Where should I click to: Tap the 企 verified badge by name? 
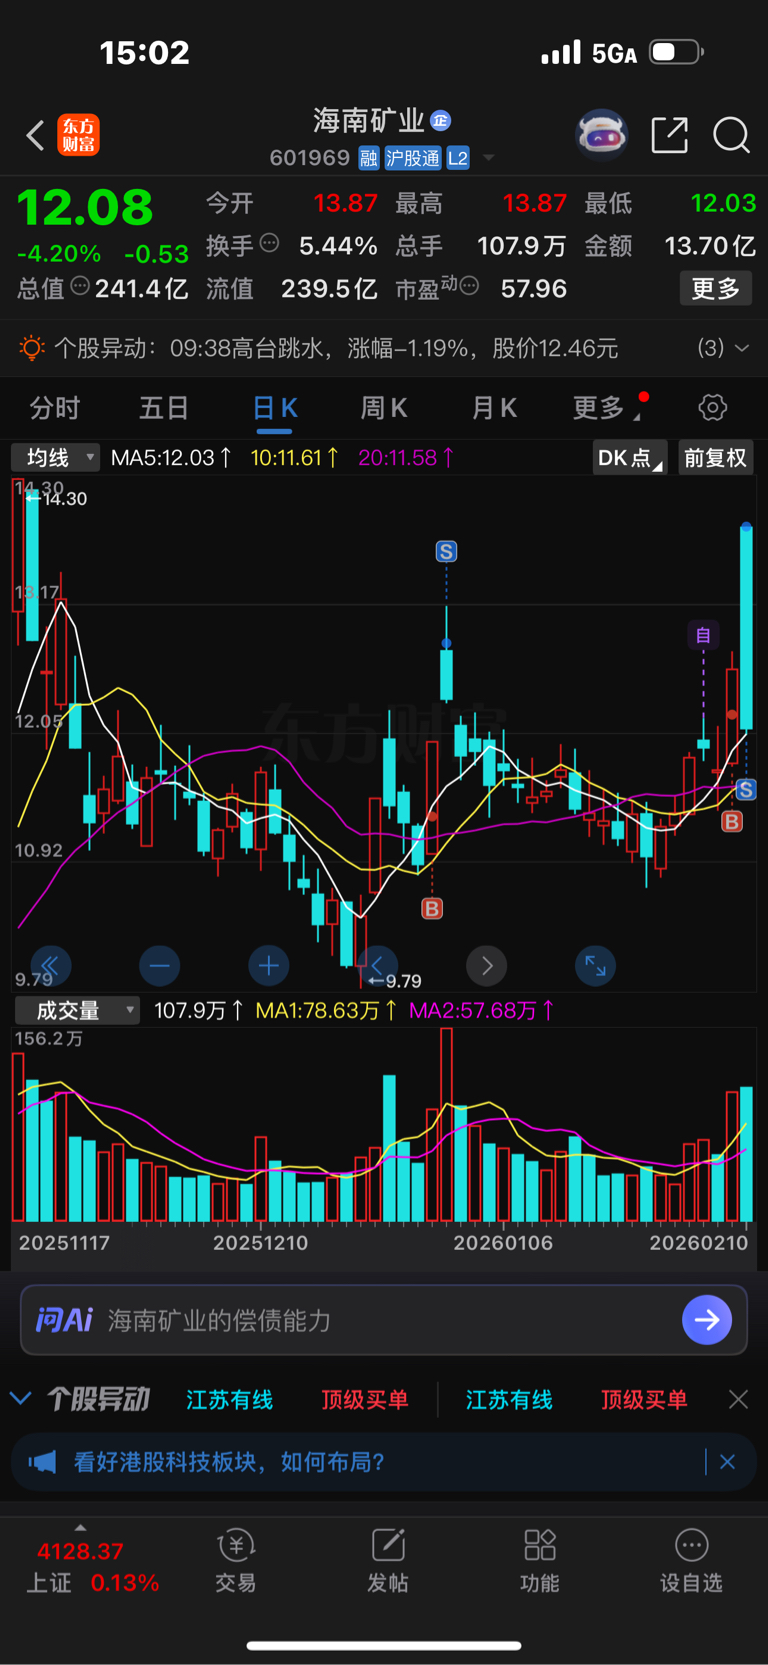pyautogui.click(x=440, y=121)
